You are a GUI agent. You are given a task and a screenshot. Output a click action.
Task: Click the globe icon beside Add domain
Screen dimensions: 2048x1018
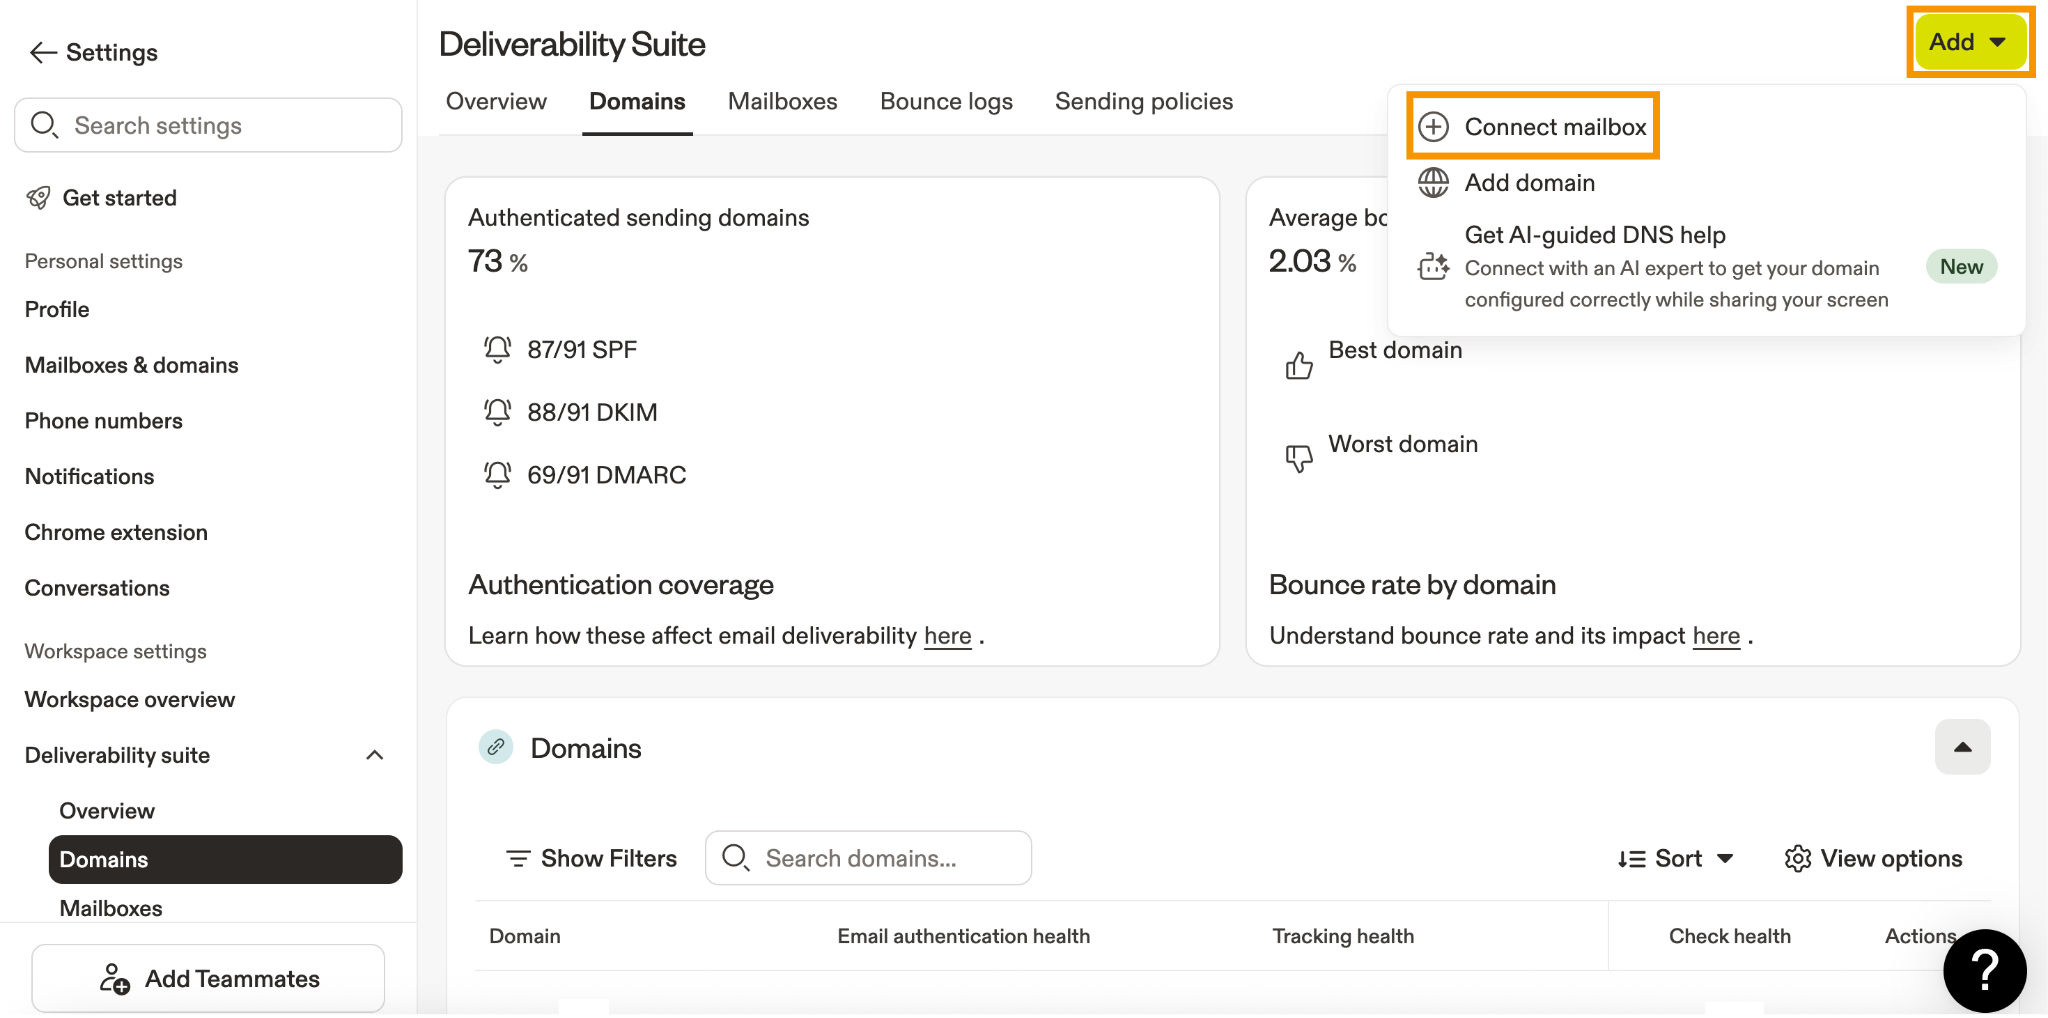[1434, 182]
